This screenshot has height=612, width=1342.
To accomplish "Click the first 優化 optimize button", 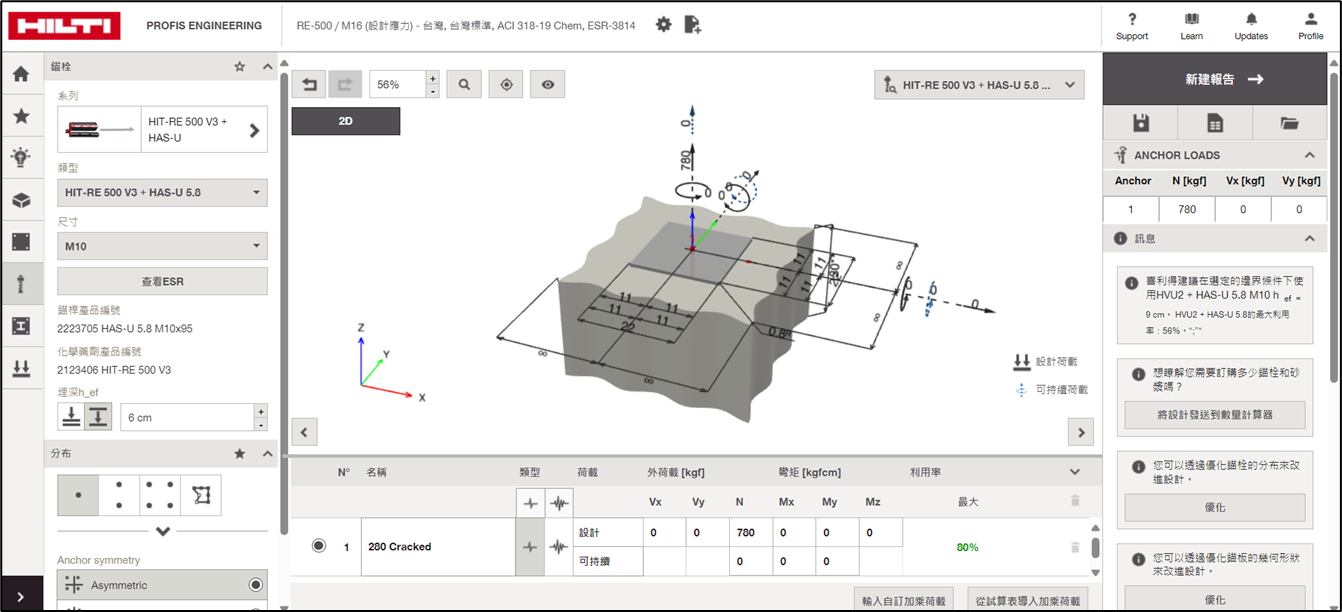I will [1215, 508].
